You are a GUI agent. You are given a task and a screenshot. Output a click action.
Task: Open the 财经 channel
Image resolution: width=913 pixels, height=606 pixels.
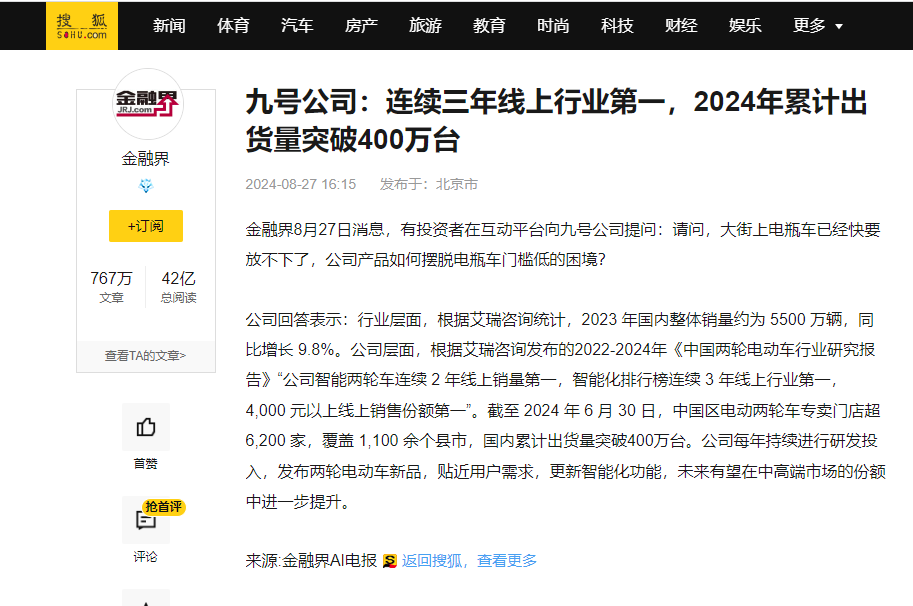tap(681, 26)
